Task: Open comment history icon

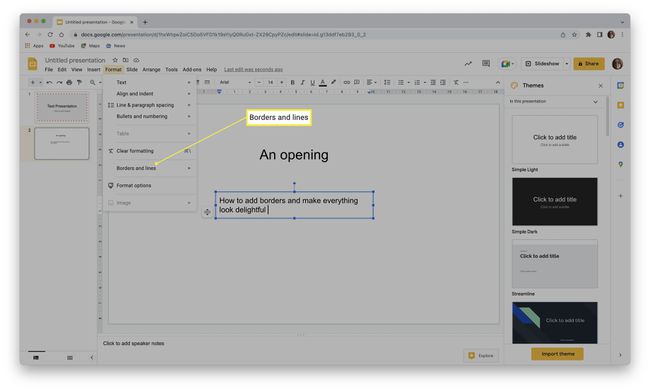Action: click(x=486, y=63)
